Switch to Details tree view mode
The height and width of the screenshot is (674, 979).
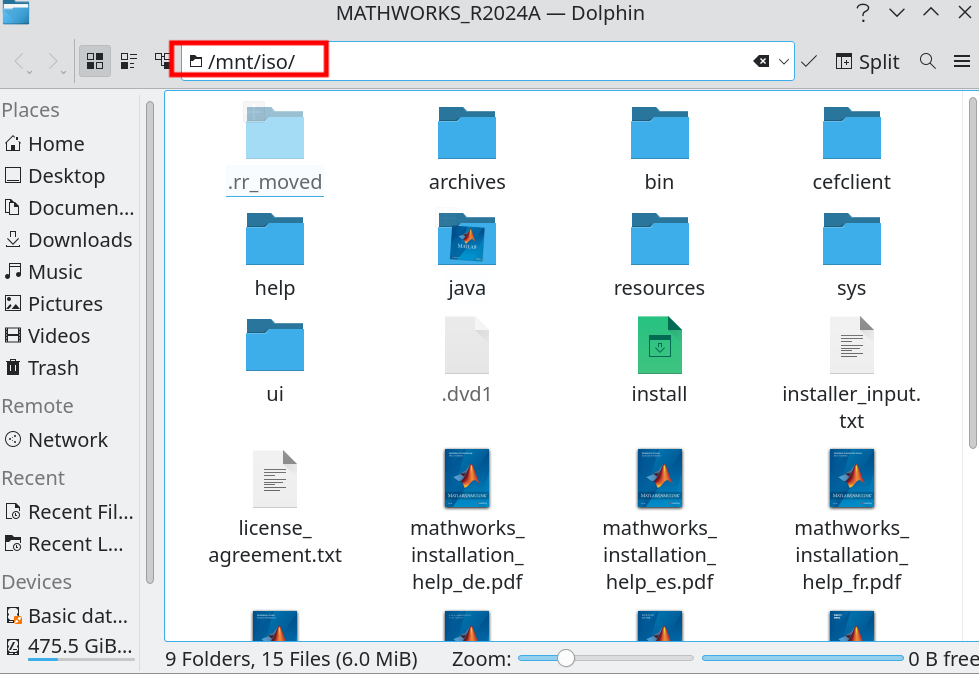pos(162,61)
